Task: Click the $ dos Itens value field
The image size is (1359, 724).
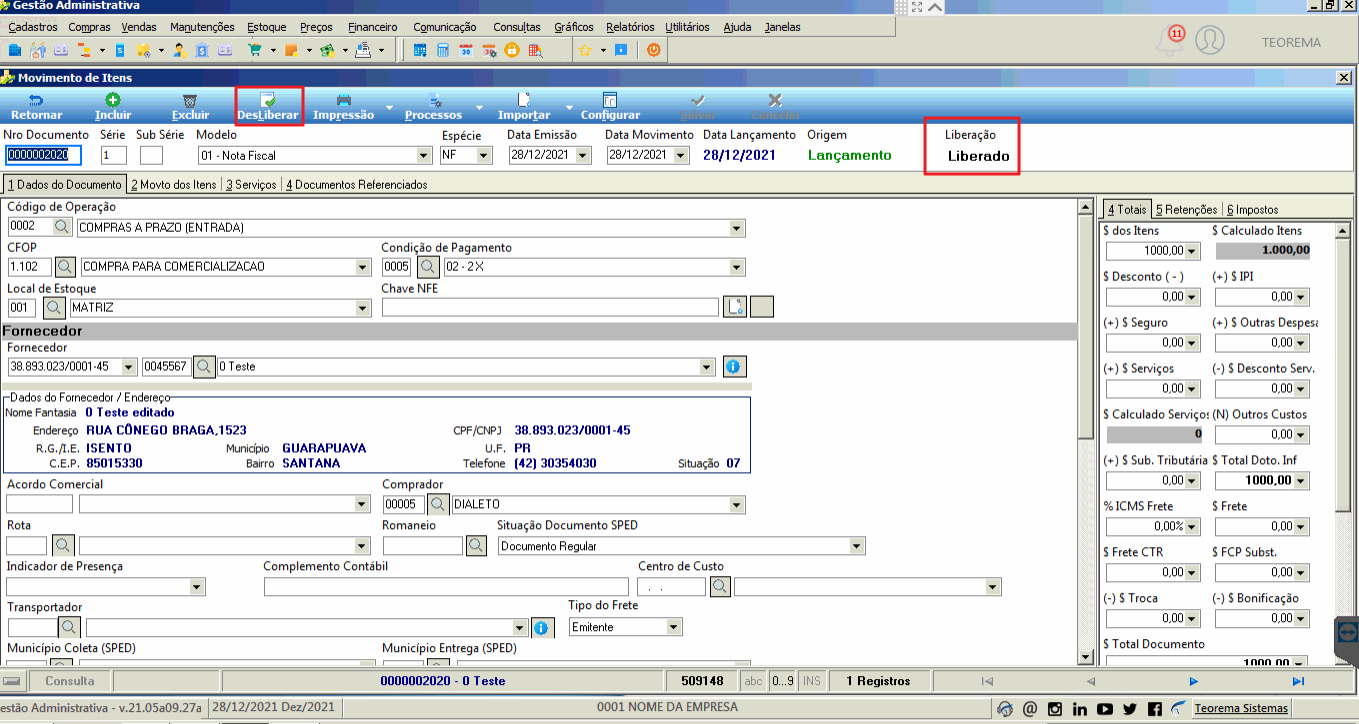Action: [x=1145, y=251]
